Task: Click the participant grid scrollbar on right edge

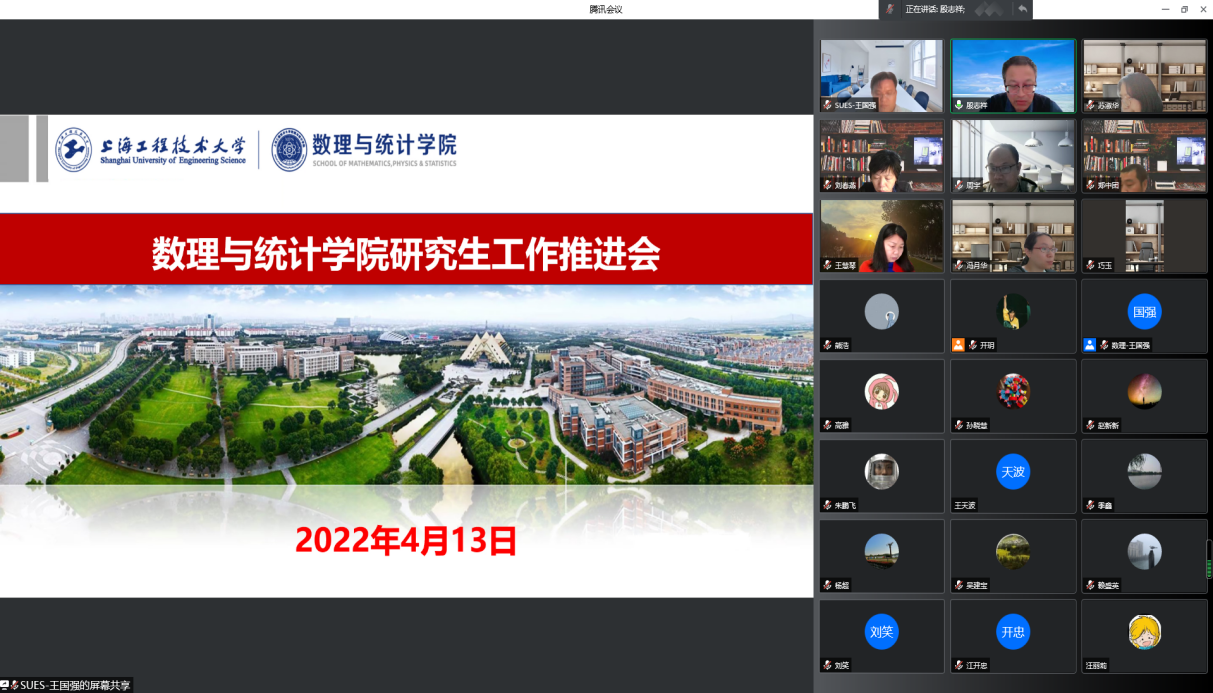Action: pyautogui.click(x=1208, y=558)
